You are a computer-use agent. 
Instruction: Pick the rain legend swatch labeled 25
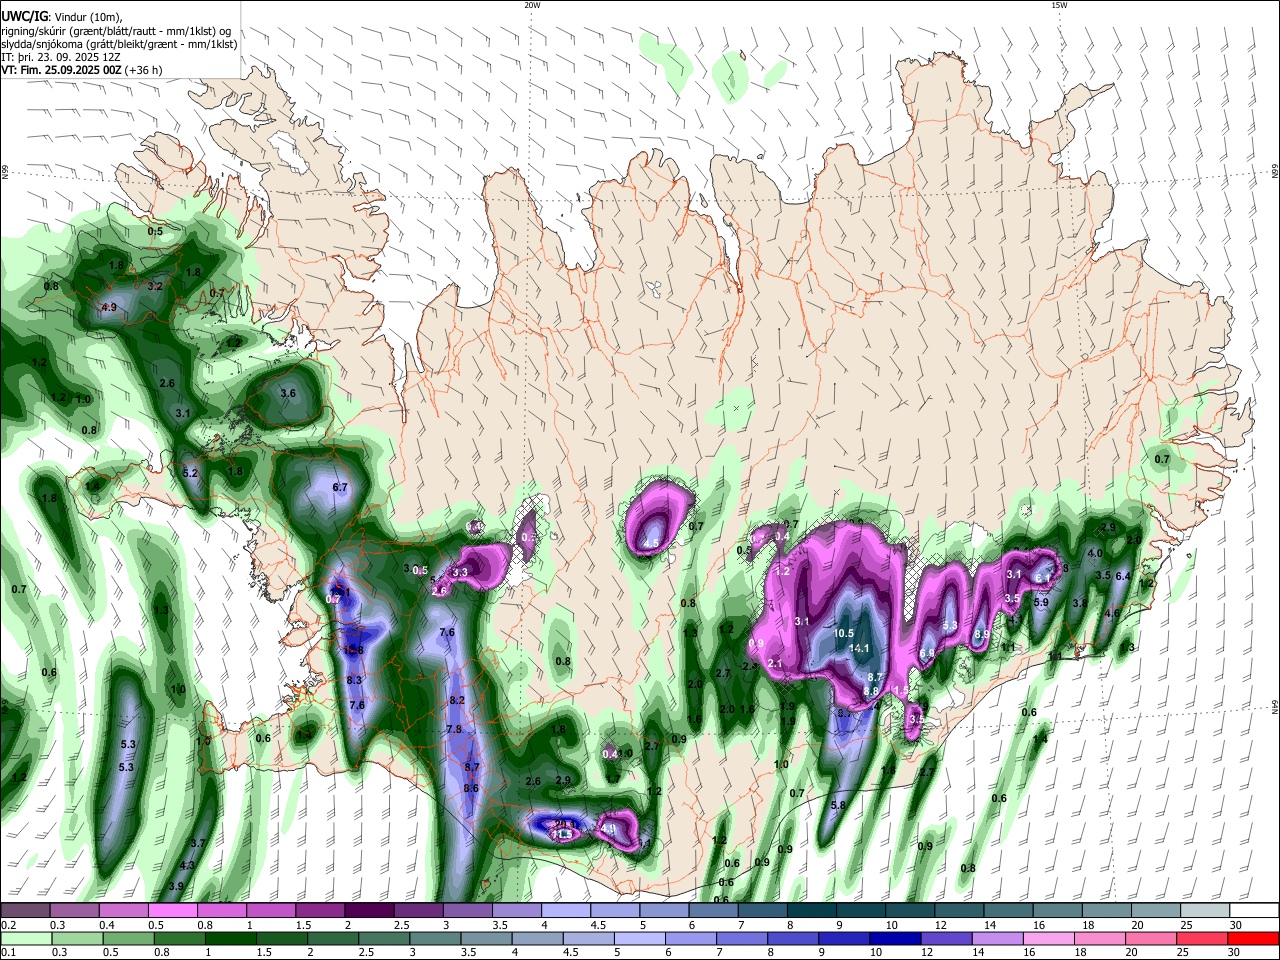(x=1201, y=938)
